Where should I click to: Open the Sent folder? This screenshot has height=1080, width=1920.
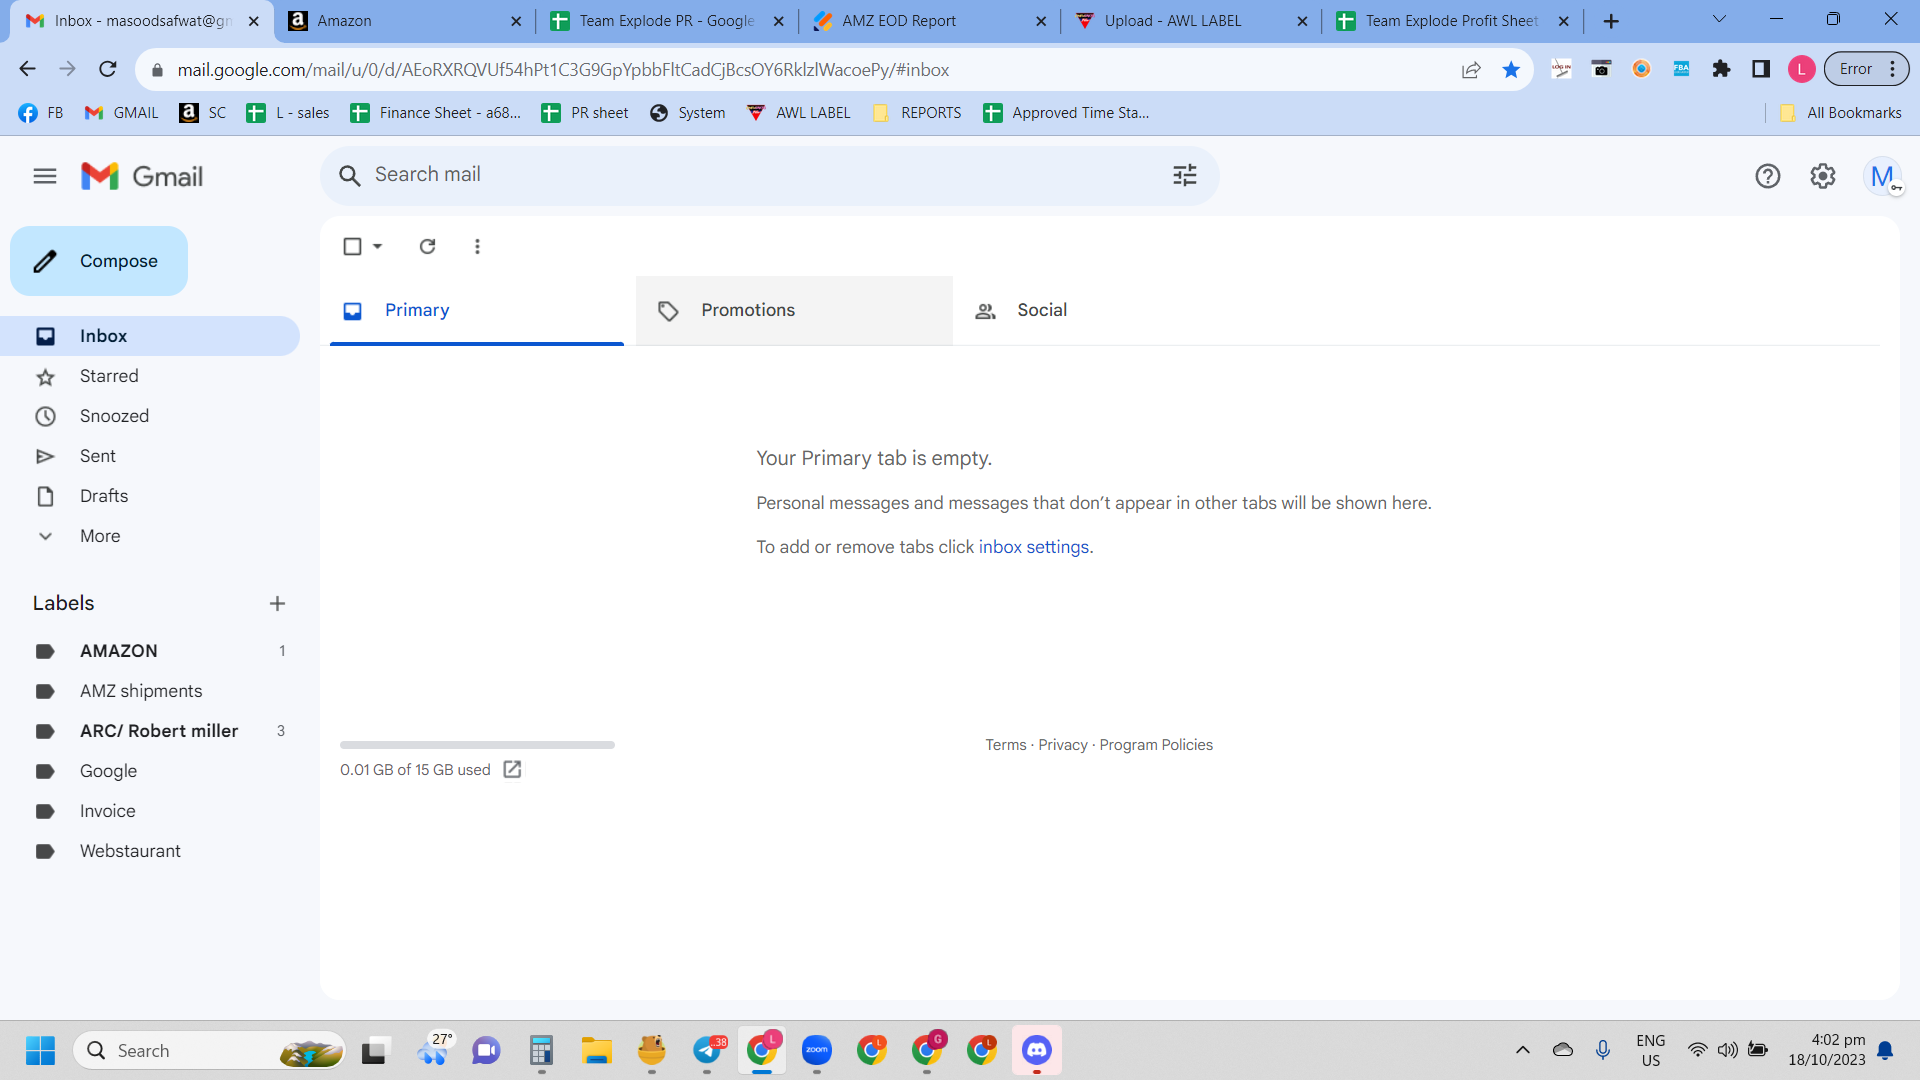click(x=150, y=456)
